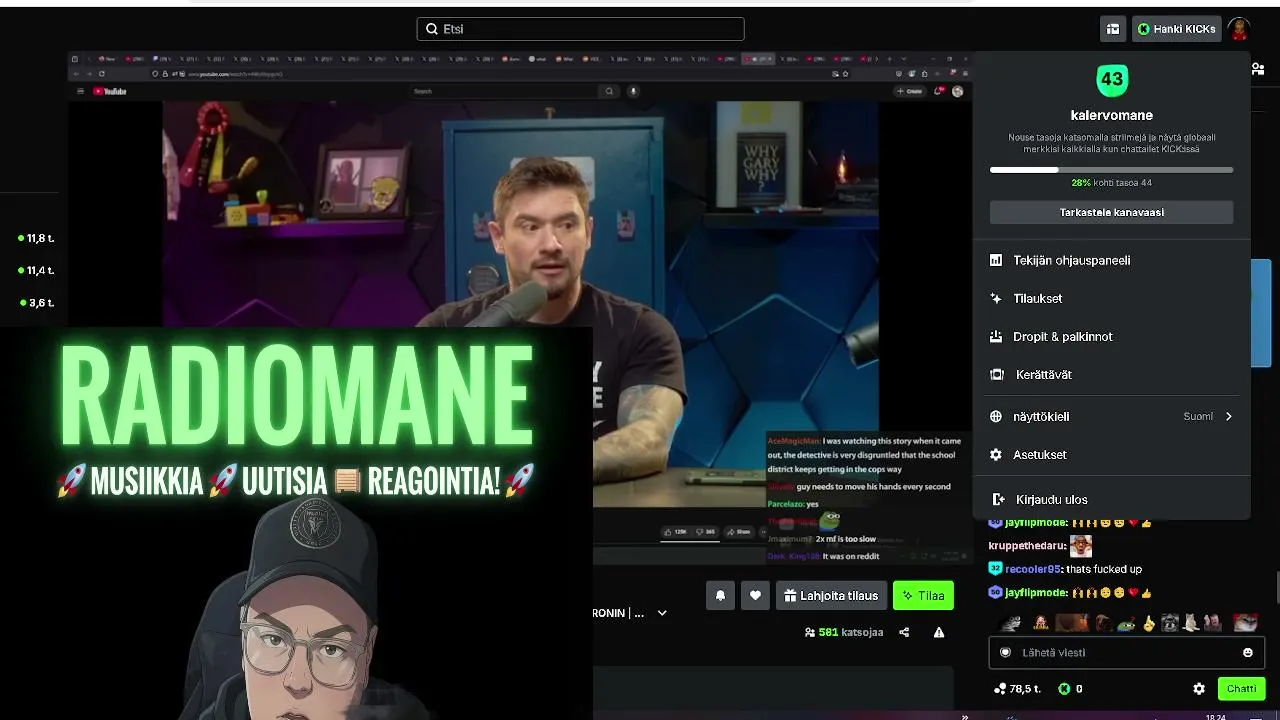Click the Lahjoita tilaus gift button

(x=831, y=595)
